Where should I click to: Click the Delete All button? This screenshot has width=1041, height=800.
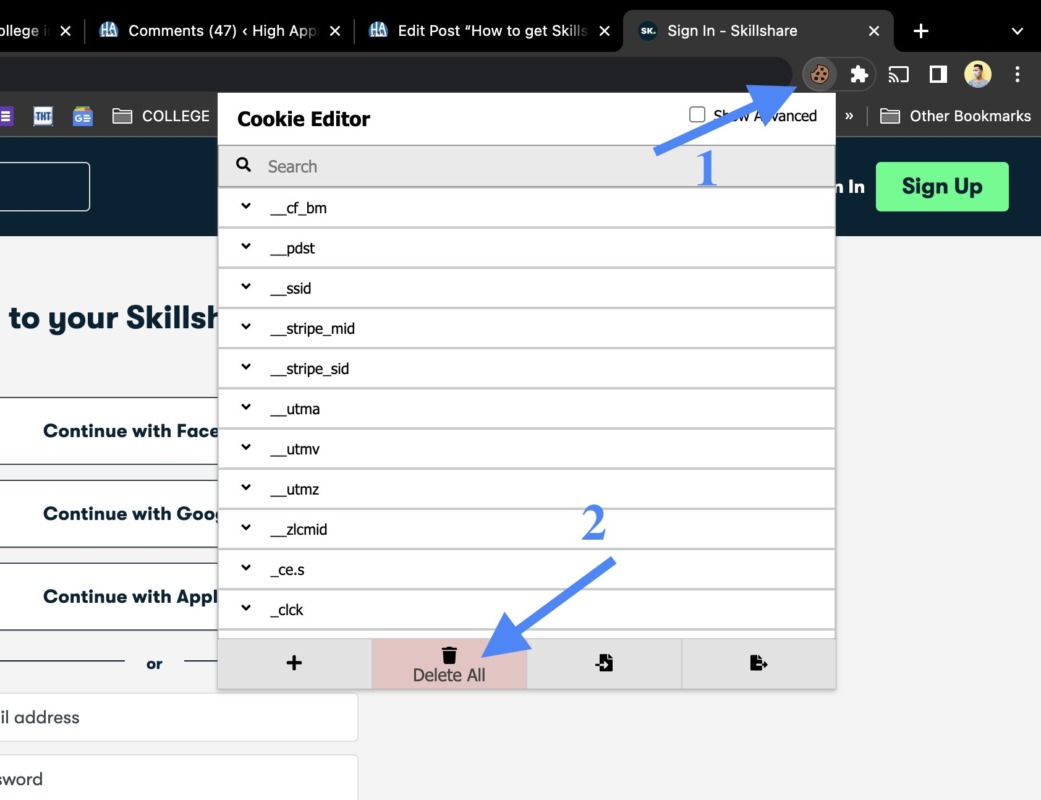point(449,663)
